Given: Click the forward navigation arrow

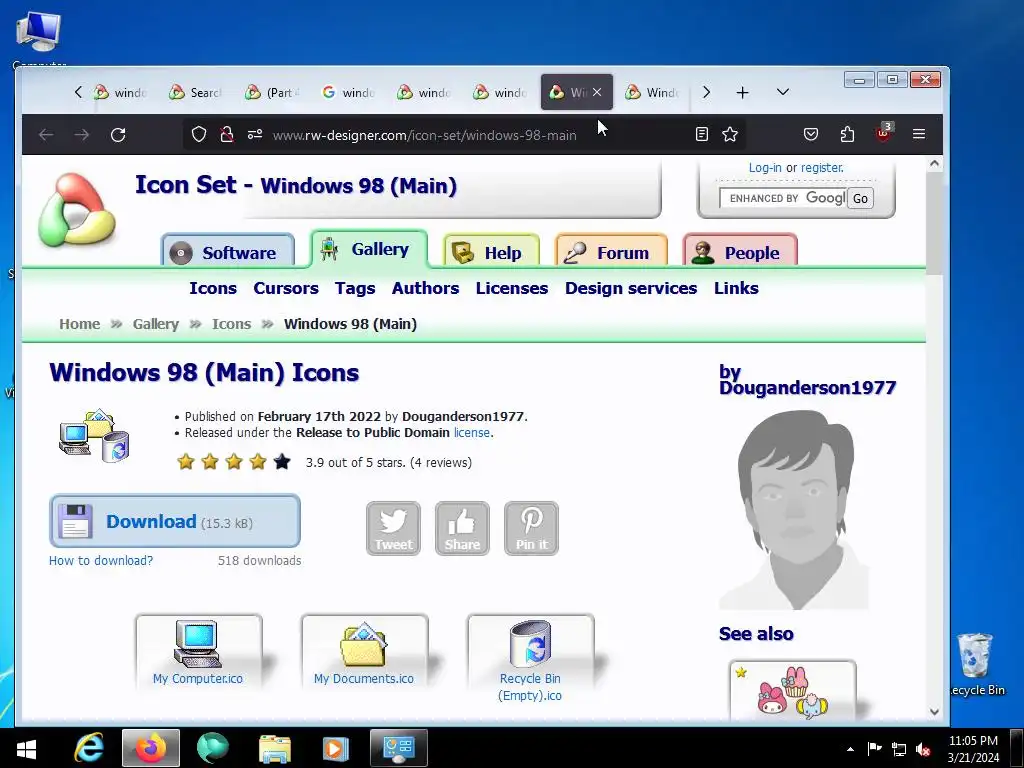Looking at the screenshot, I should click(82, 135).
